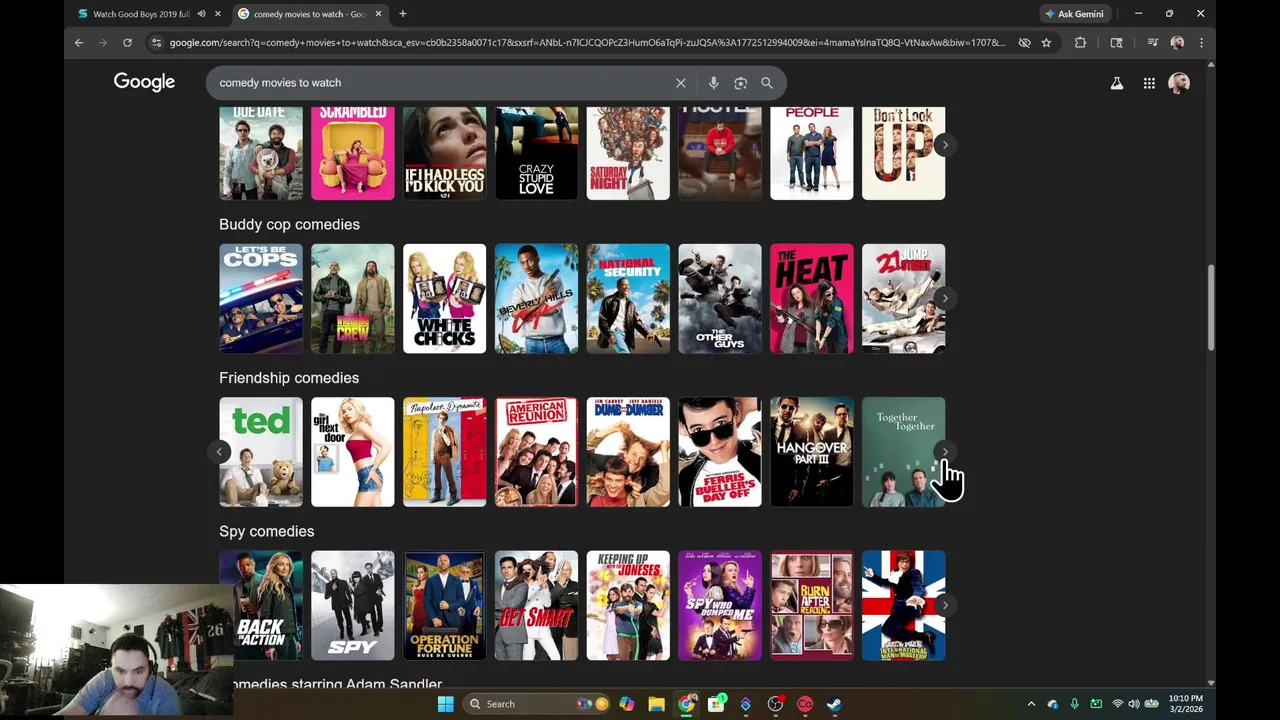Open Search Labs flask icon

[1116, 83]
